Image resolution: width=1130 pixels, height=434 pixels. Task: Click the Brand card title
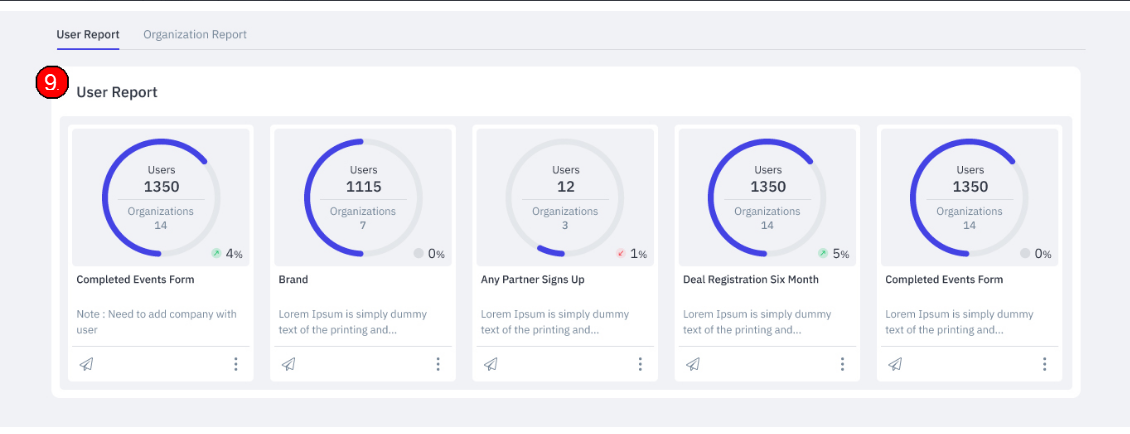click(x=293, y=280)
